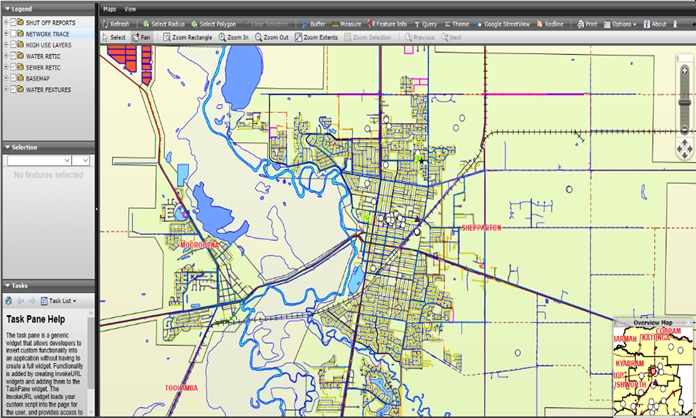696x418 pixels.
Task: Open the Maps menu
Action: click(x=110, y=8)
